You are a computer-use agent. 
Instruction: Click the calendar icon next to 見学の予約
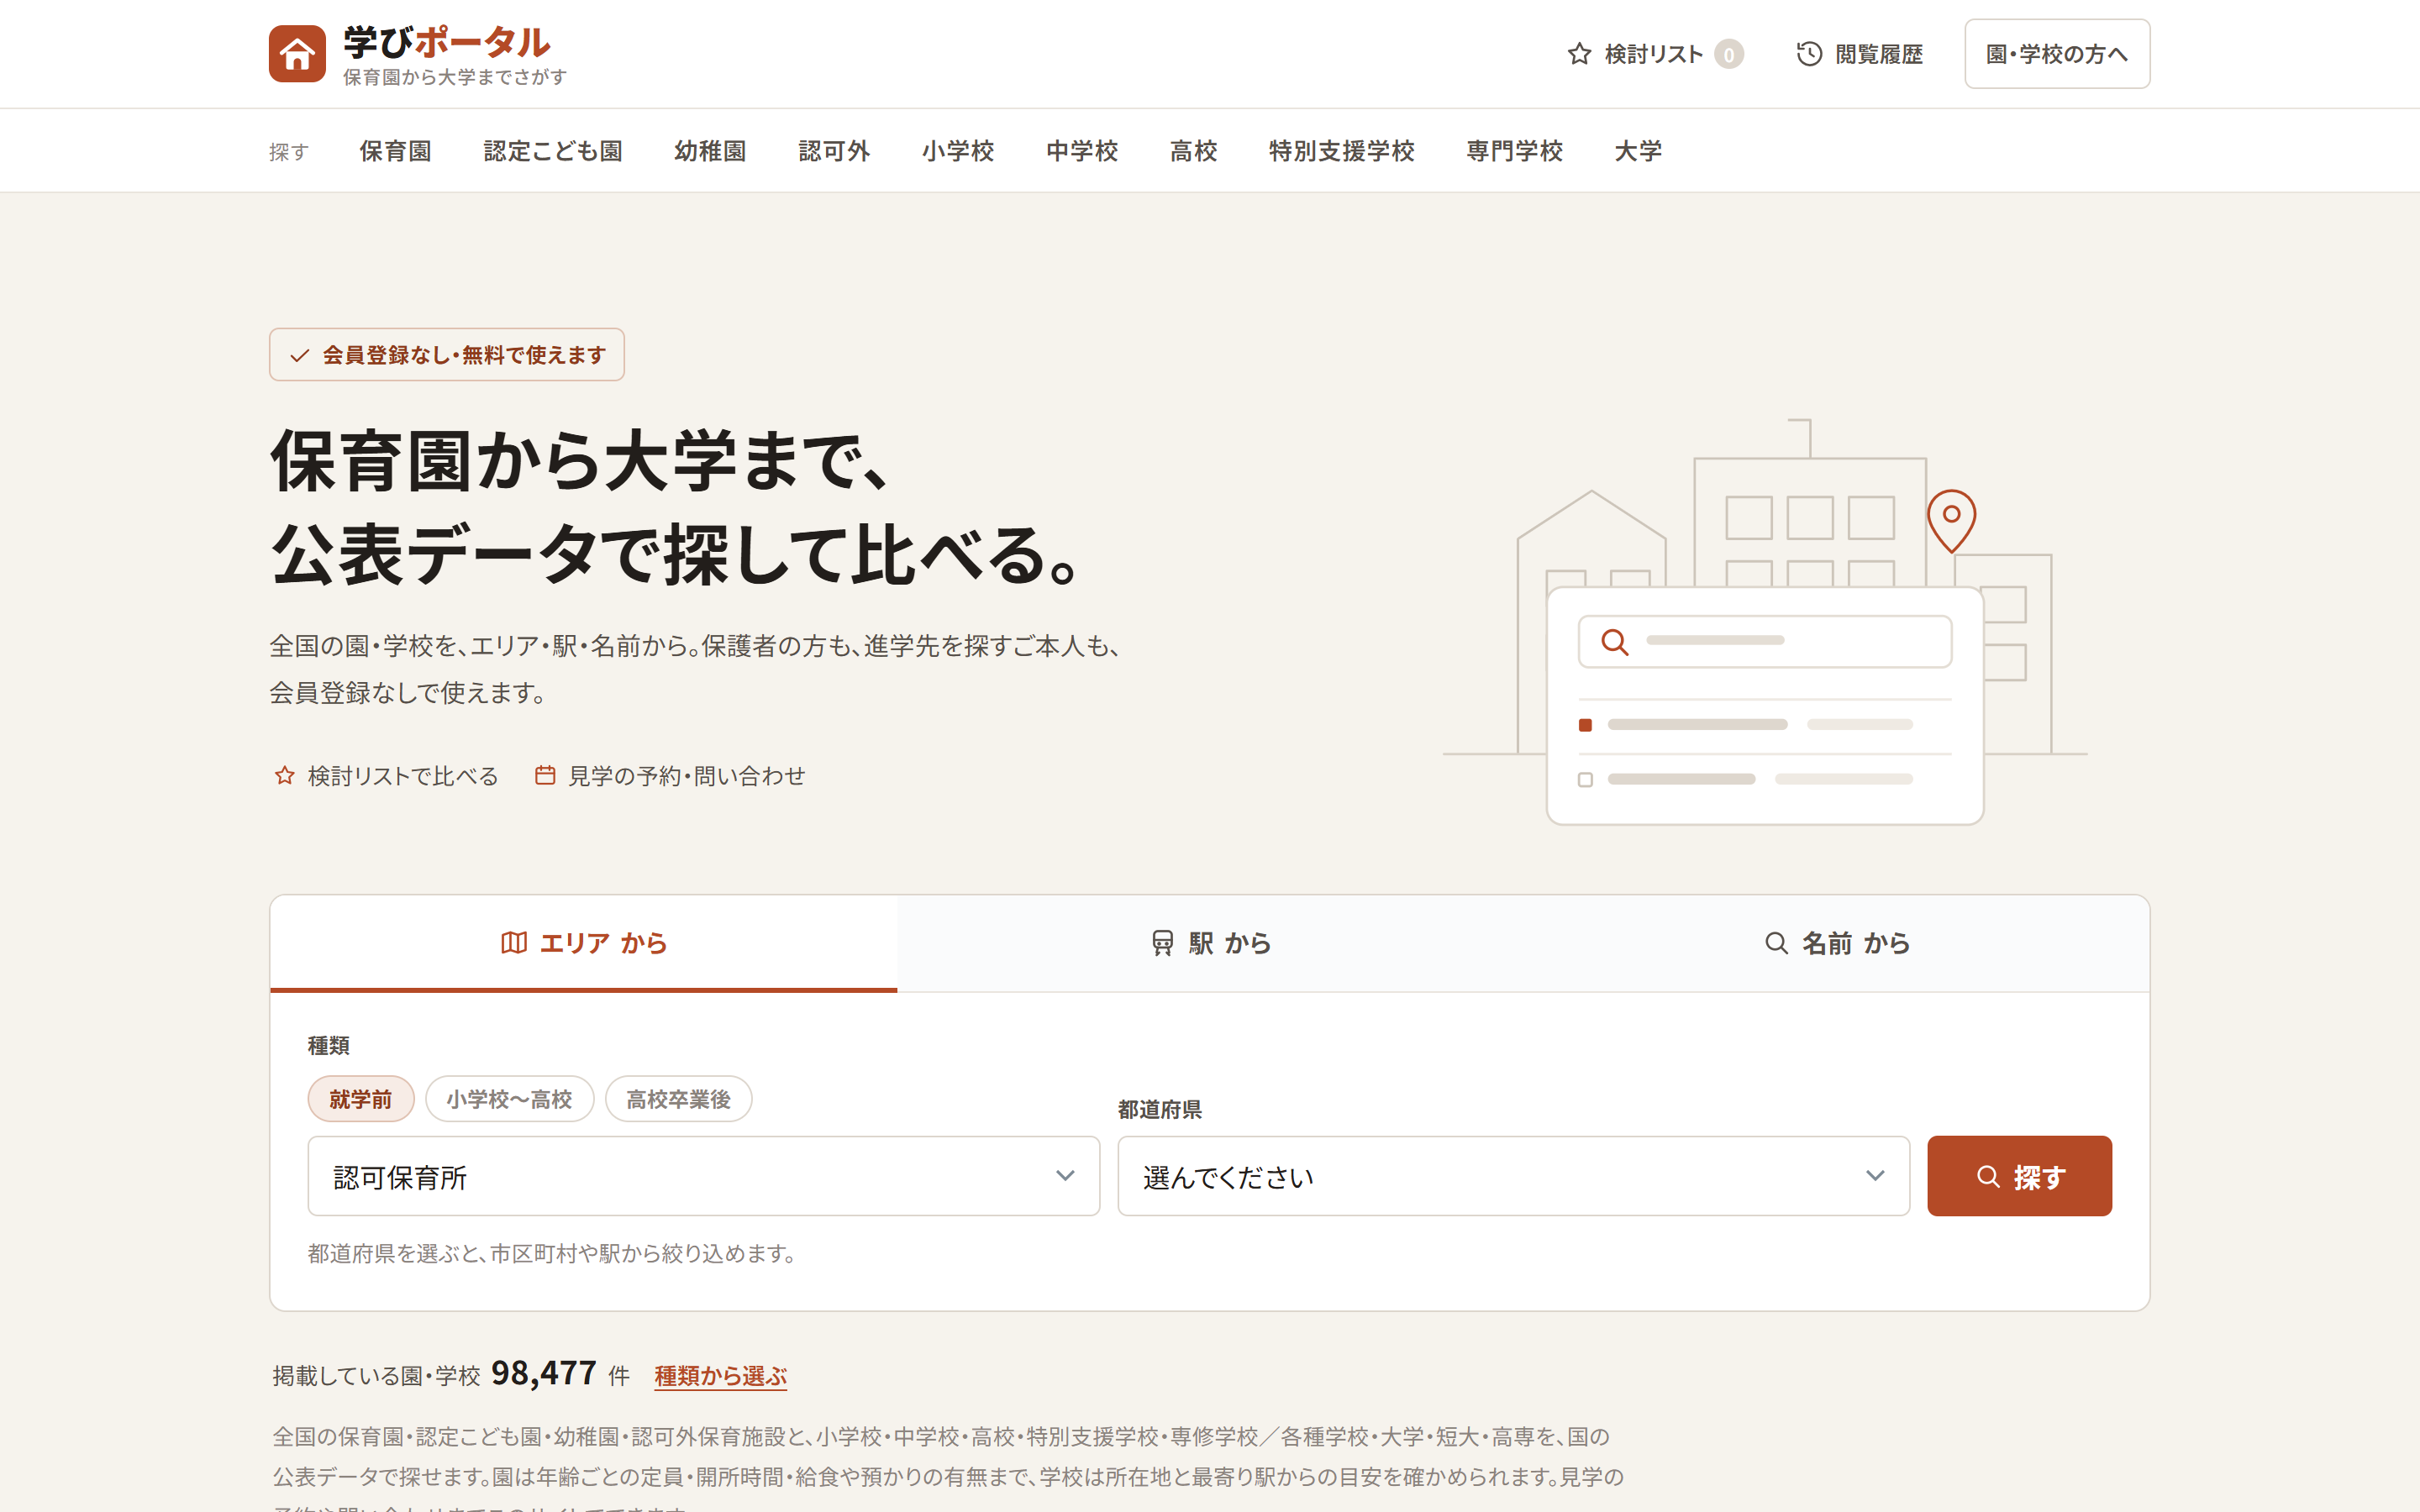(x=545, y=776)
